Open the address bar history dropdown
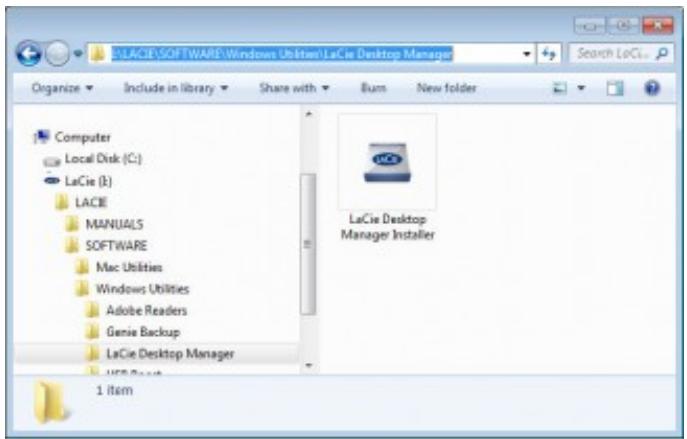The image size is (687, 439). (527, 54)
